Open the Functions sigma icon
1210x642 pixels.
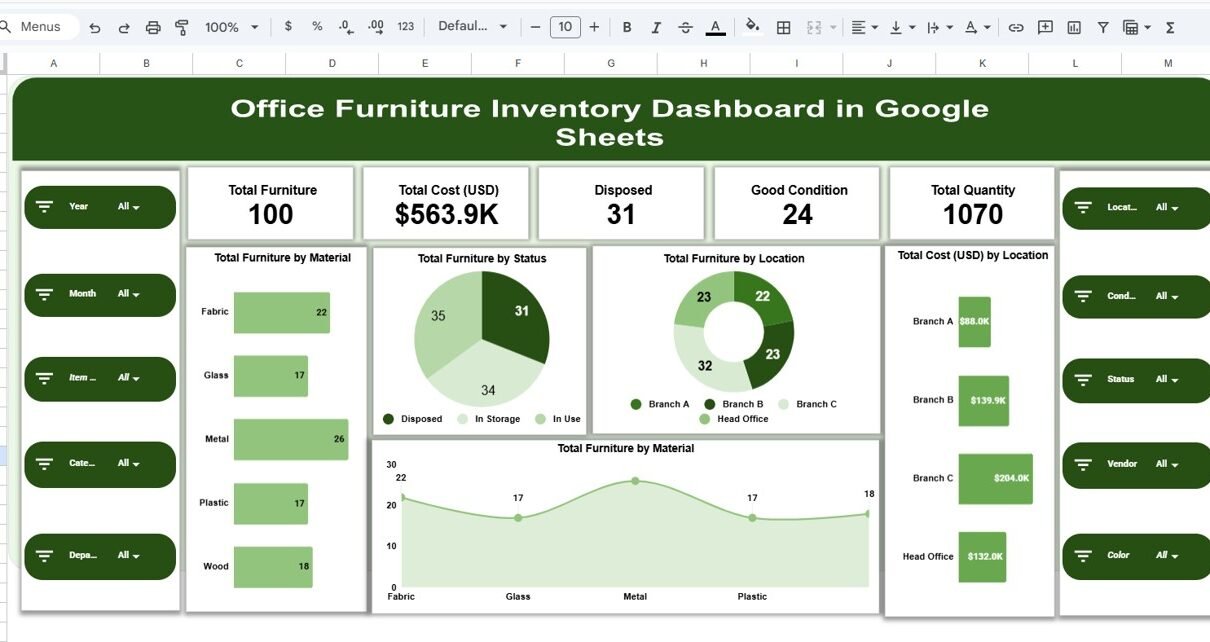click(1171, 27)
